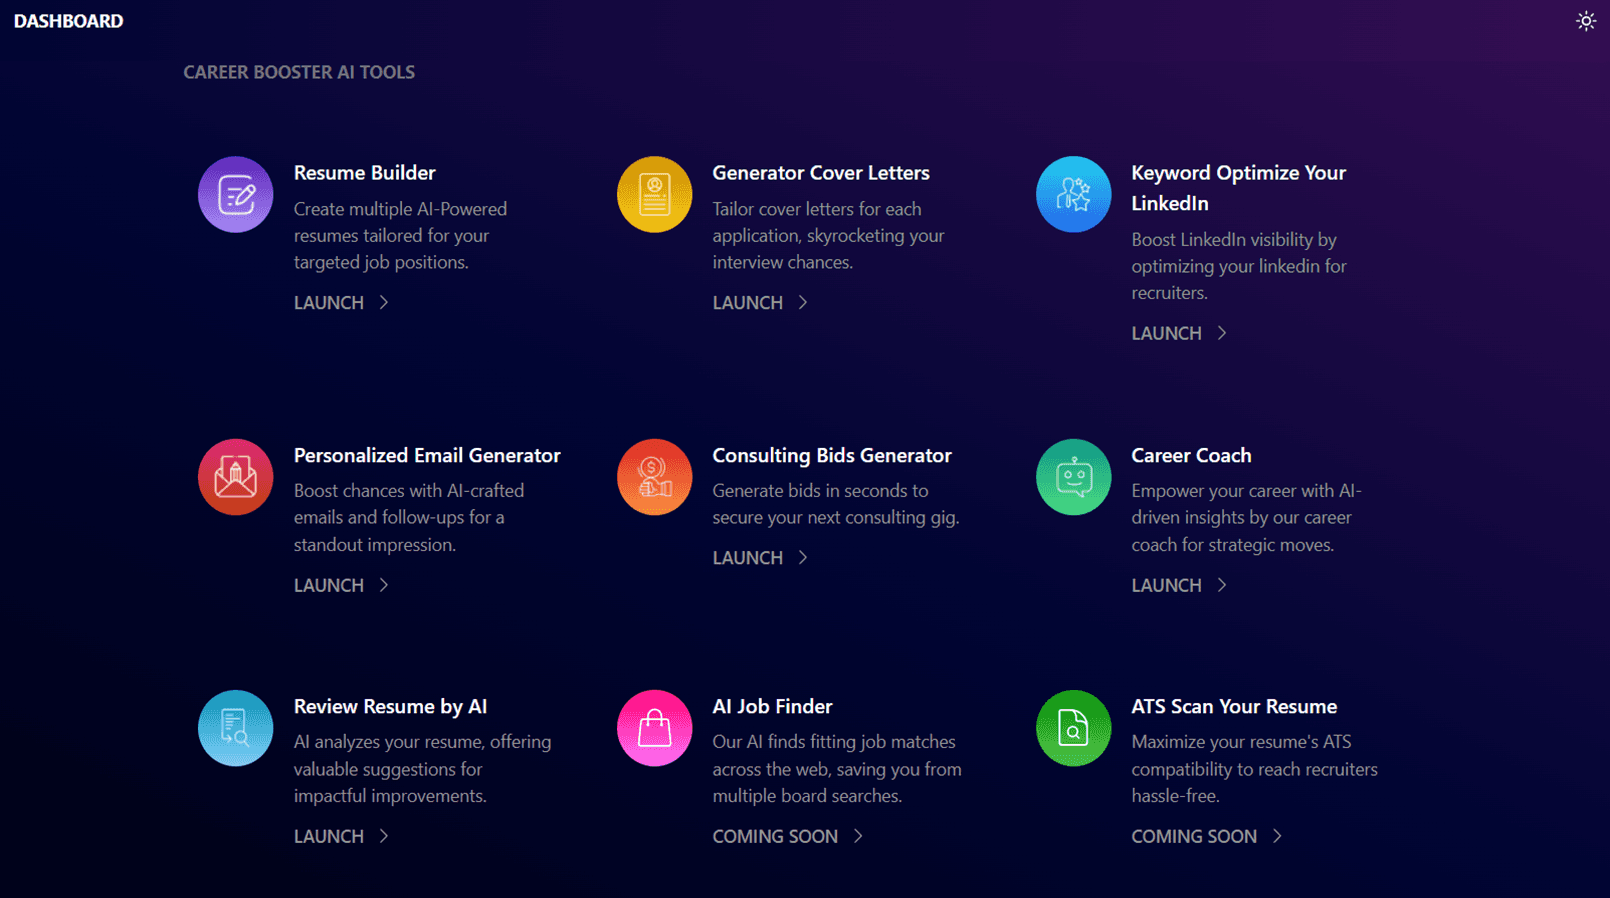
Task: Click the green ATS Scan document icon
Action: 1073,728
